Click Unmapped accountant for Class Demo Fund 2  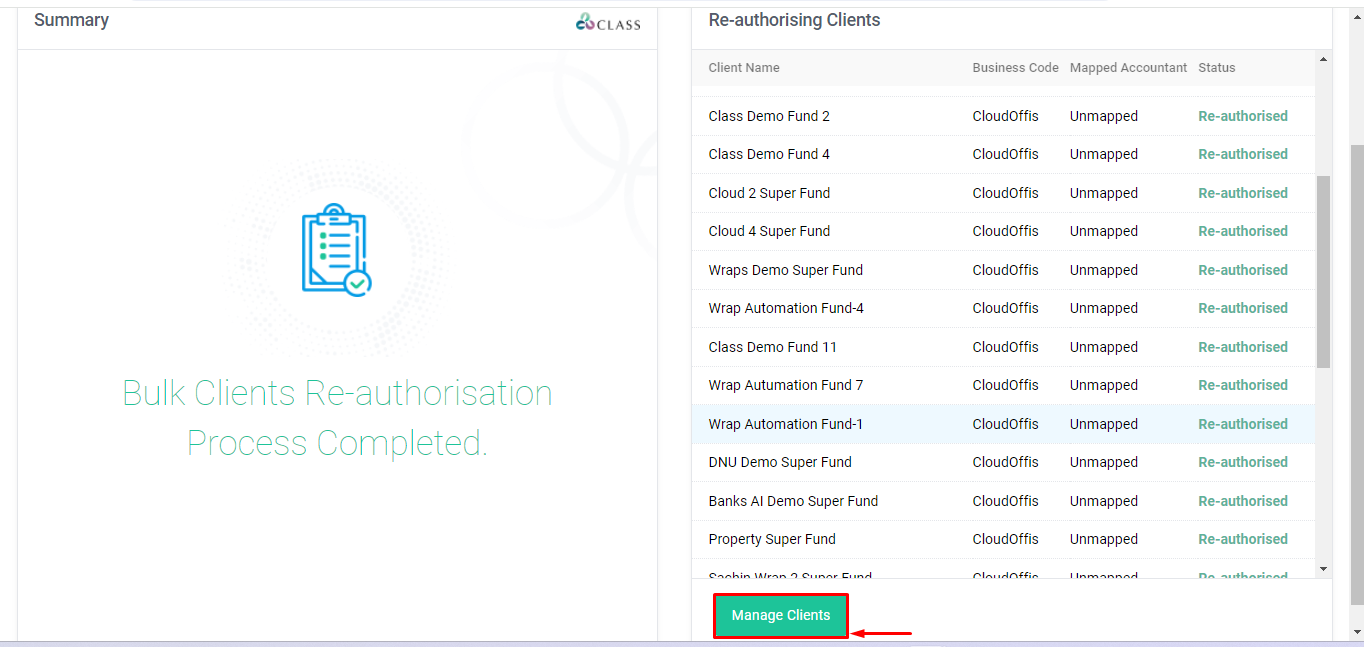(x=1104, y=116)
